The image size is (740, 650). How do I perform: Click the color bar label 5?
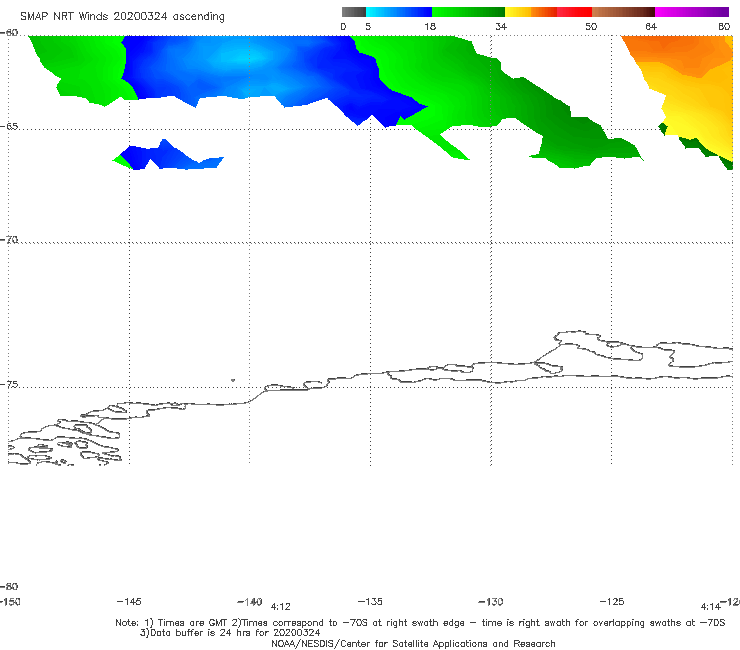pyautogui.click(x=368, y=26)
